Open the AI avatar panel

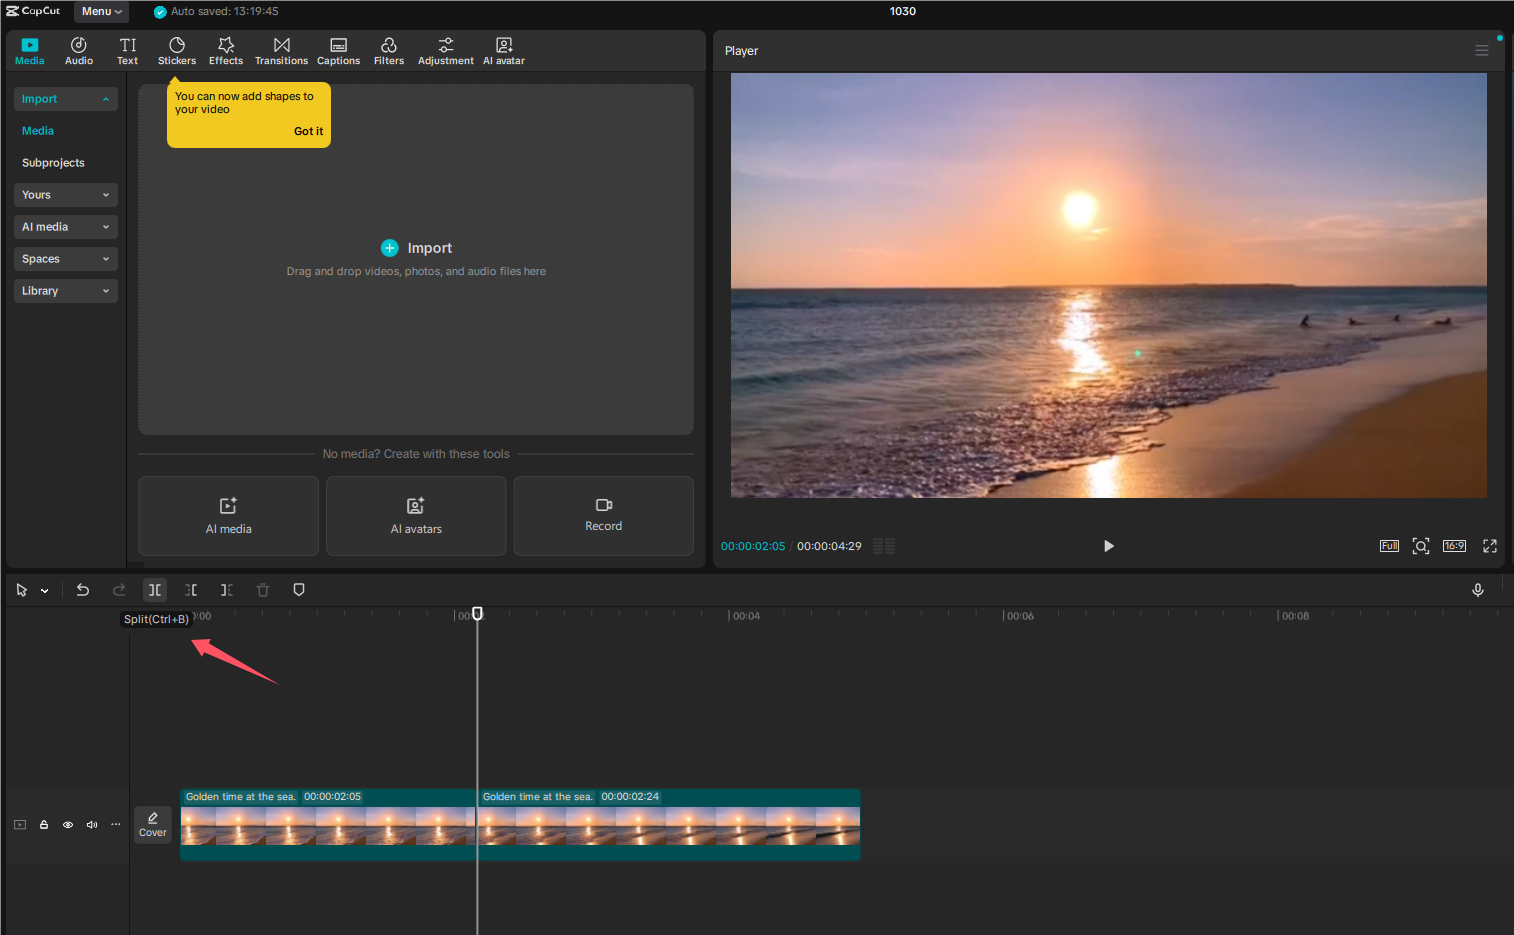pos(503,50)
